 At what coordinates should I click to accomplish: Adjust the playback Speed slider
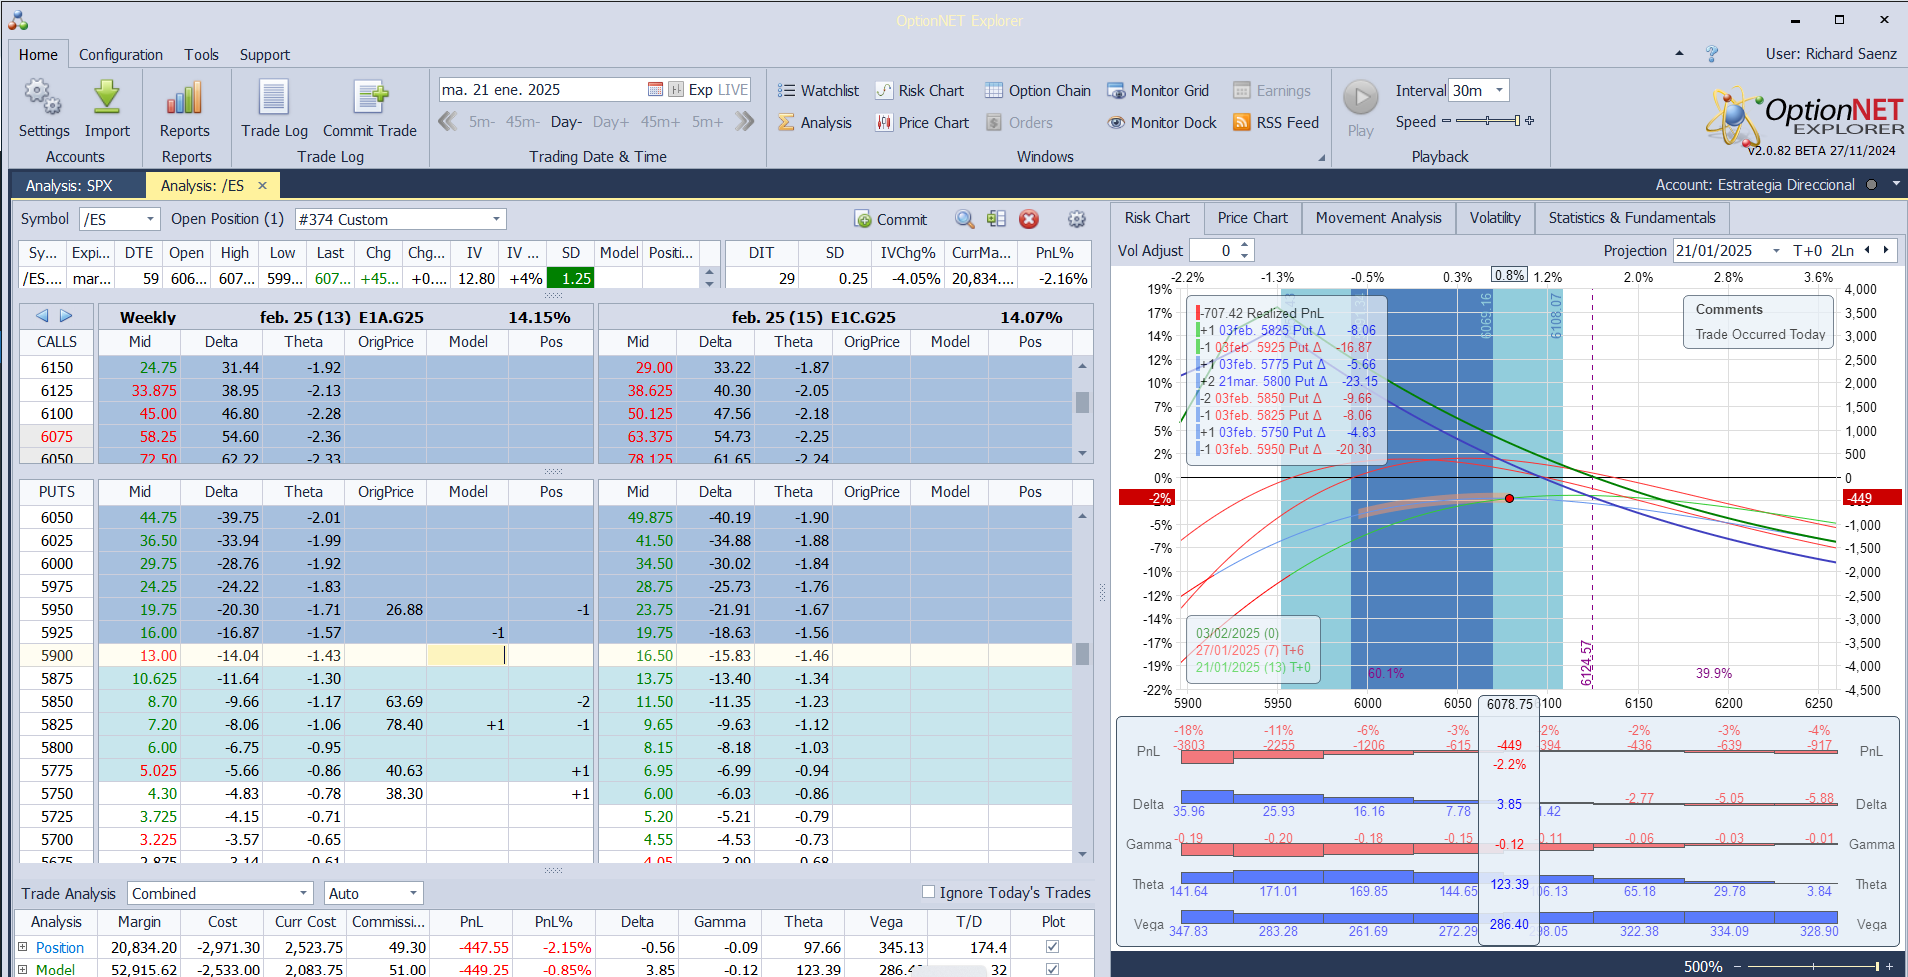[1488, 121]
